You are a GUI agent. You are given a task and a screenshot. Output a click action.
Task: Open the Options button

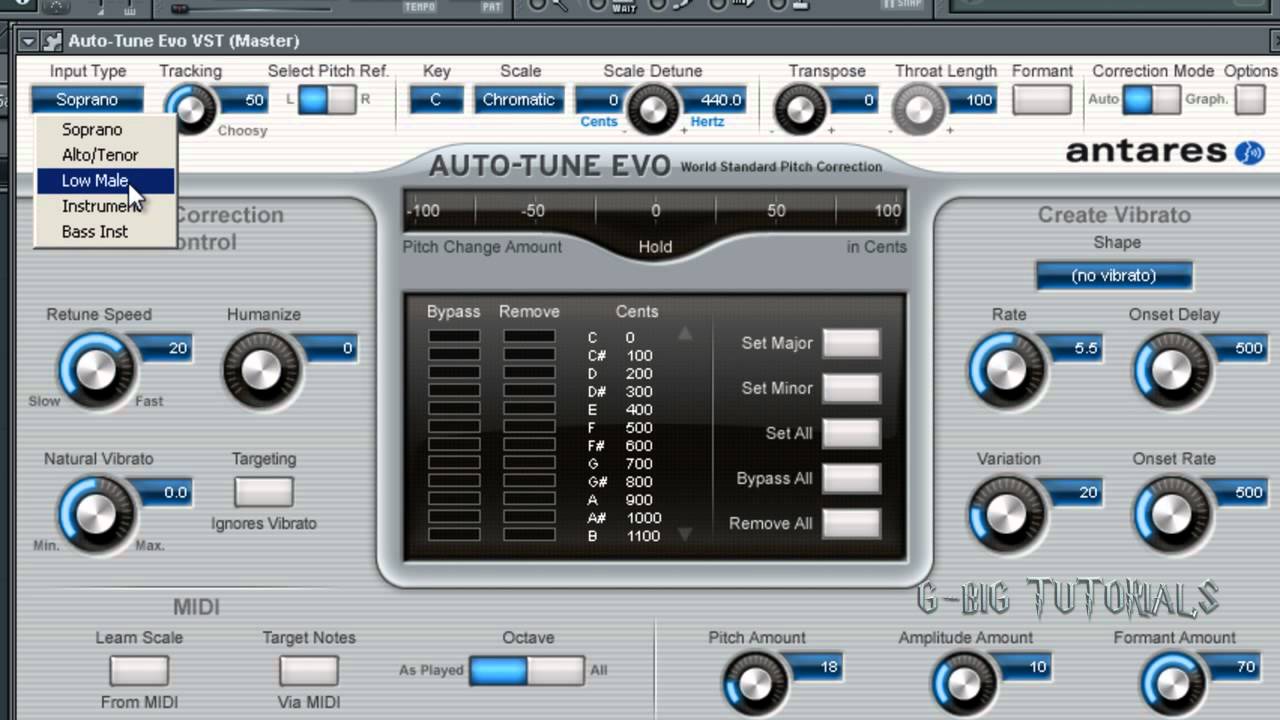[x=1250, y=100]
